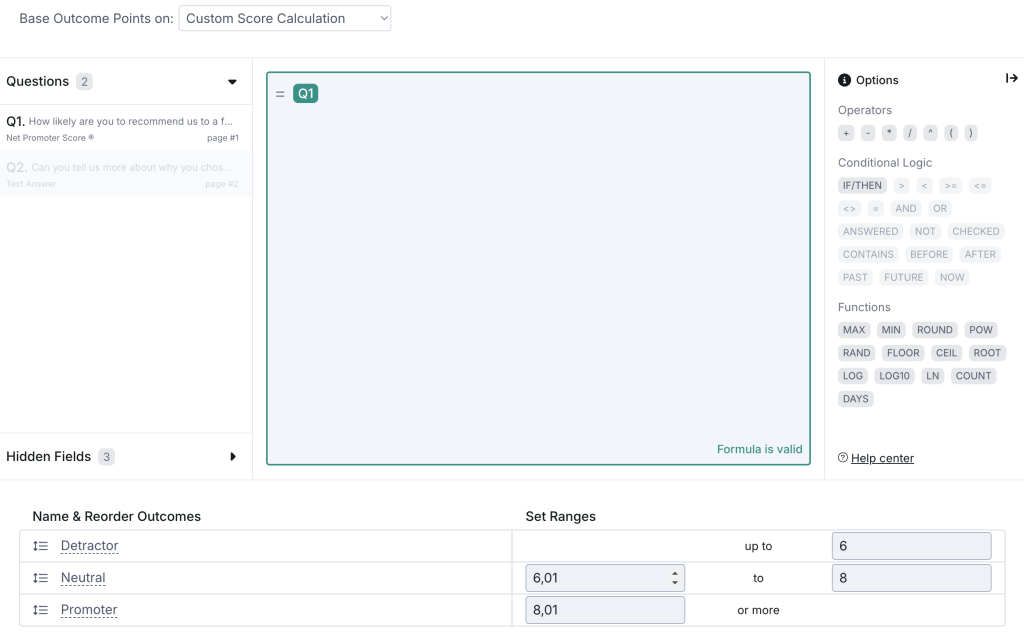Add the PAST condition
The width and height of the screenshot is (1024, 633).
856,278
